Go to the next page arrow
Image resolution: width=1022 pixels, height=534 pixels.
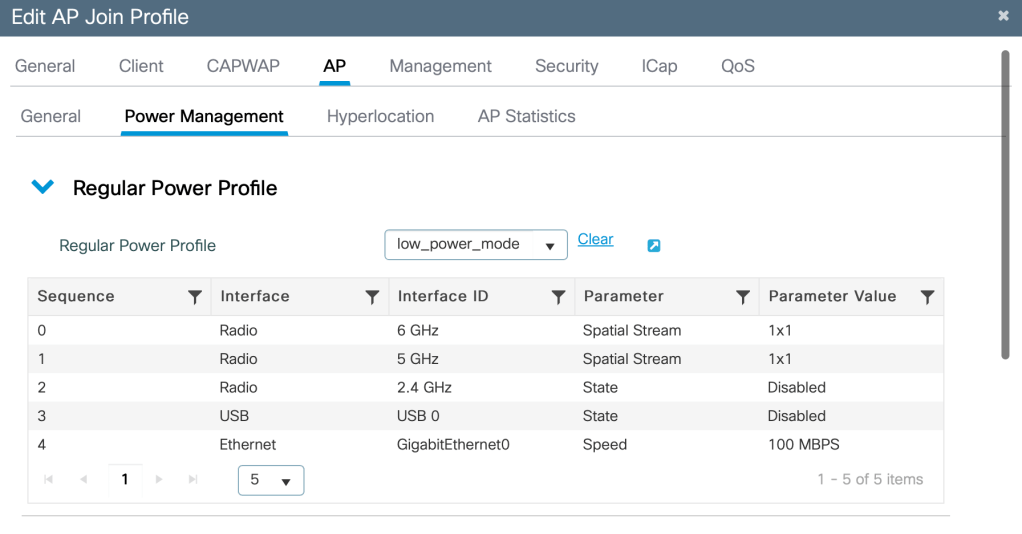pyautogui.click(x=159, y=480)
